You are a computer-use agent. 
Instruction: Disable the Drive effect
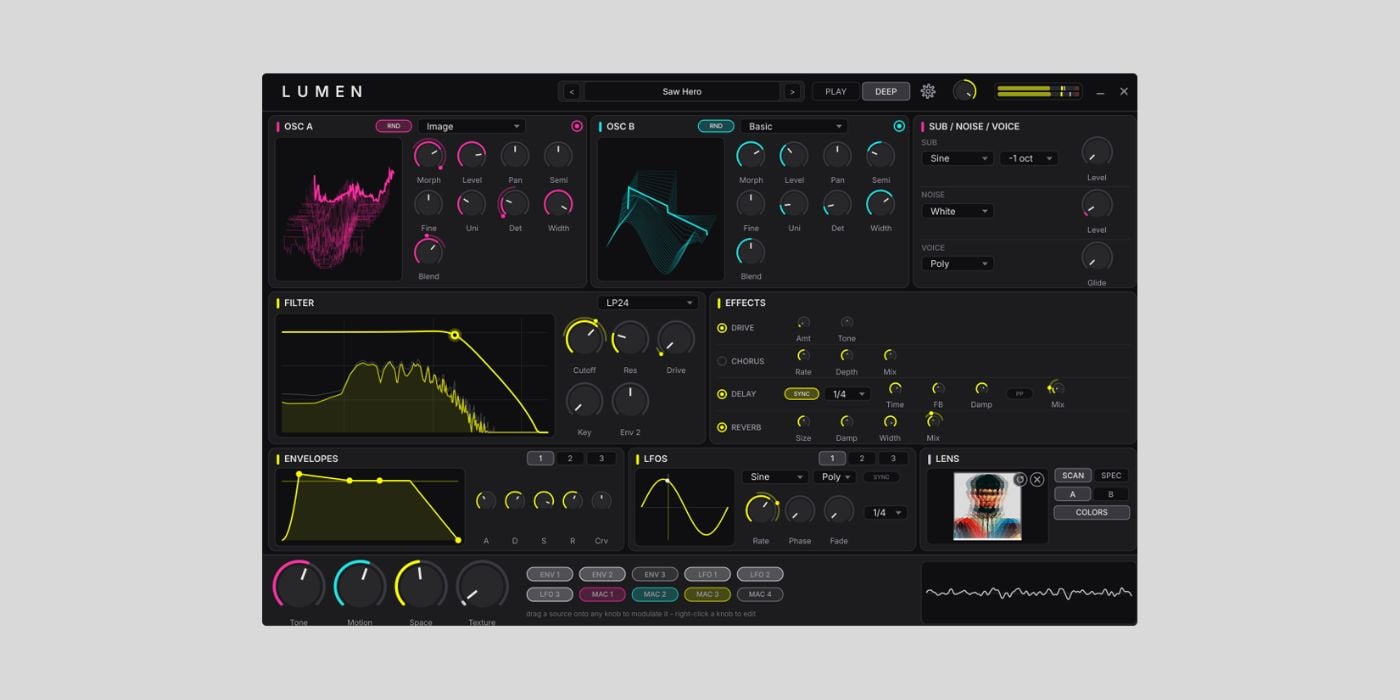click(722, 328)
